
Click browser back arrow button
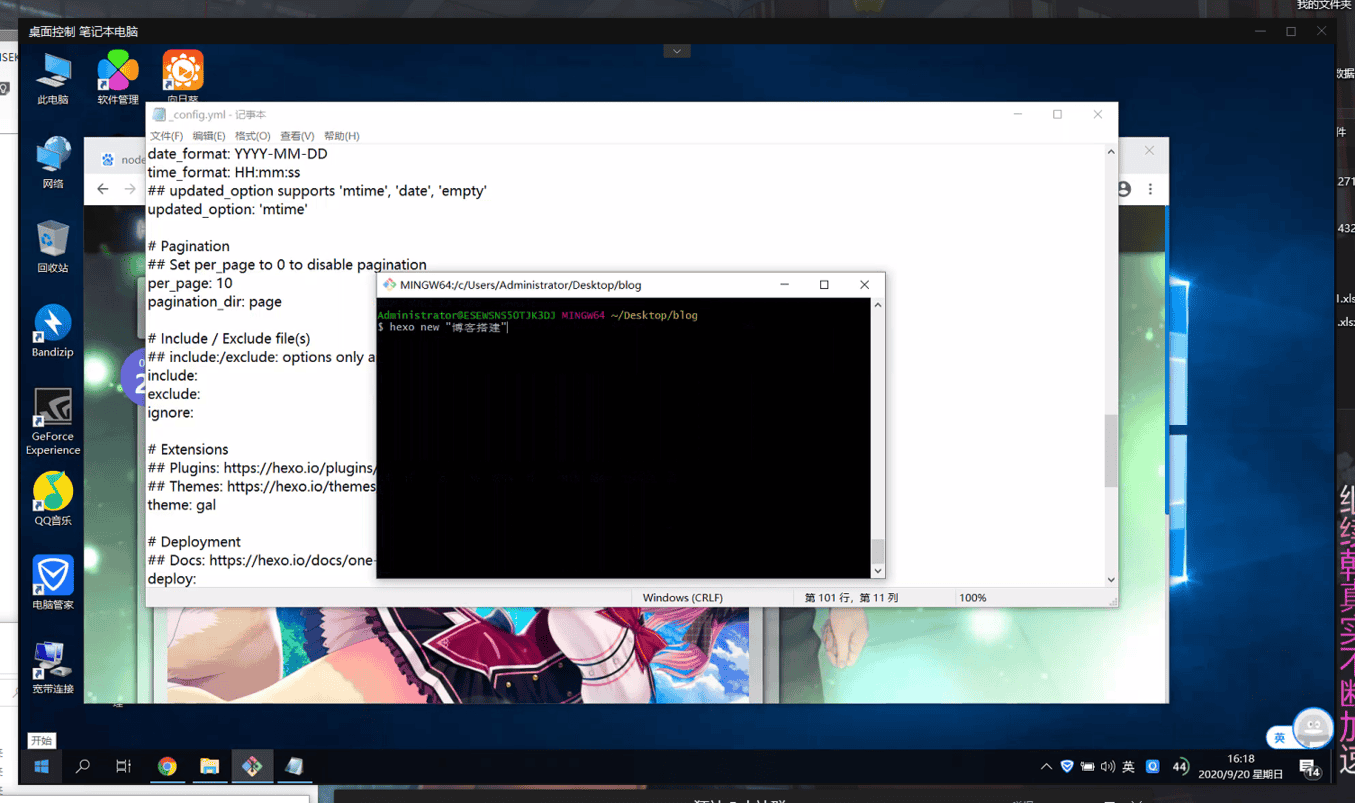pyautogui.click(x=103, y=188)
